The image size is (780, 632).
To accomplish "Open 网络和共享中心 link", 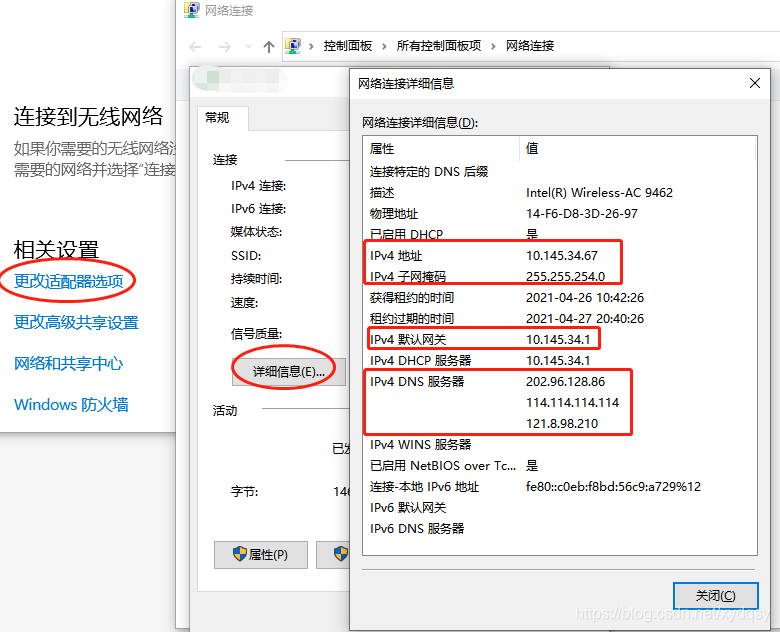I will click(68, 363).
